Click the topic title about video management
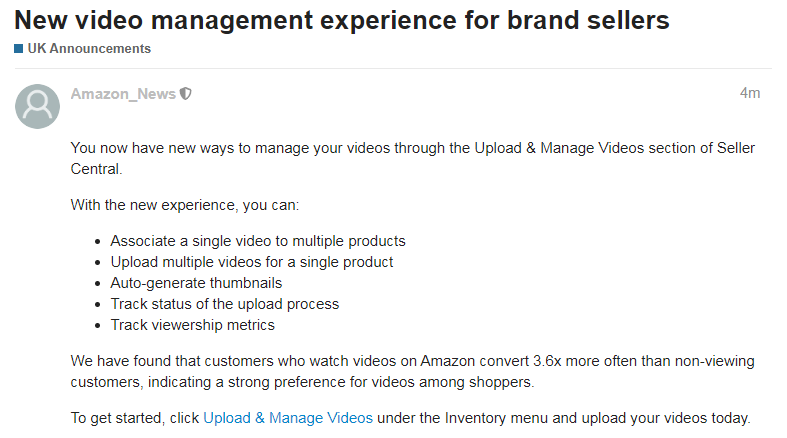The height and width of the screenshot is (438, 787). 341,20
